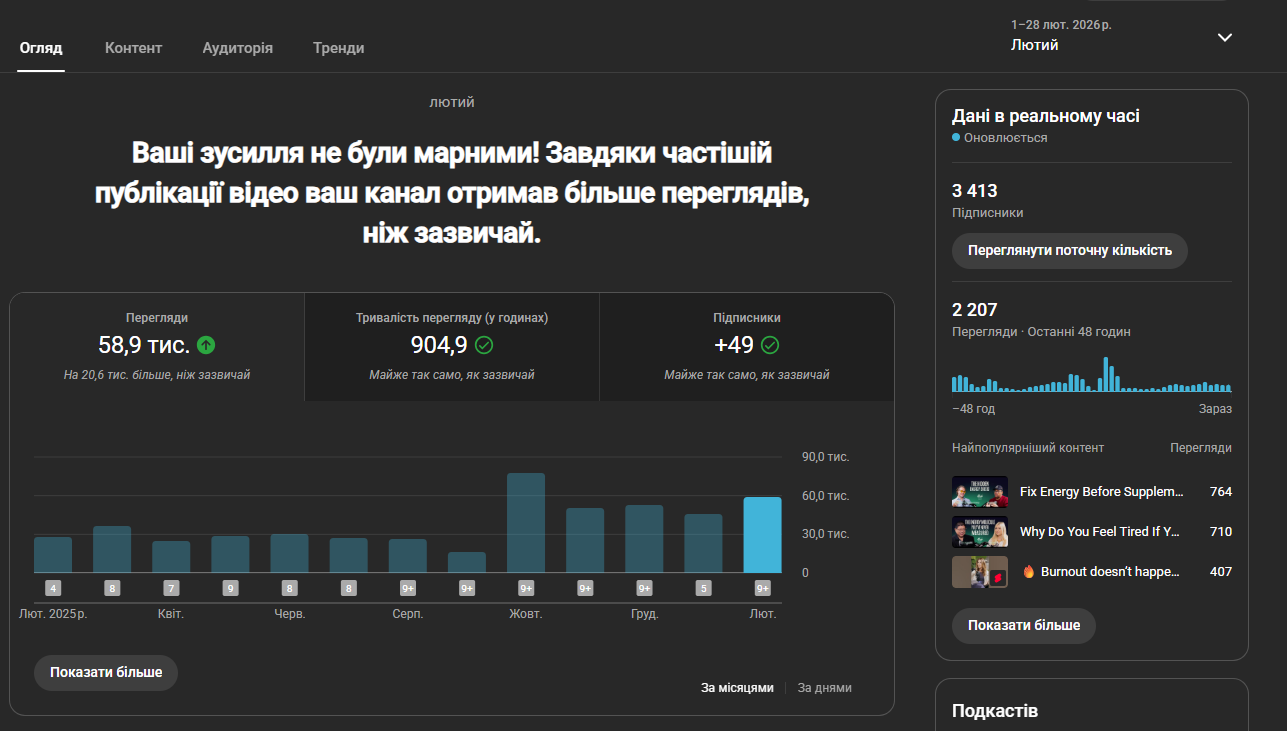
Task: Click the Why Do You Feel Tired video title
Action: tap(1100, 532)
